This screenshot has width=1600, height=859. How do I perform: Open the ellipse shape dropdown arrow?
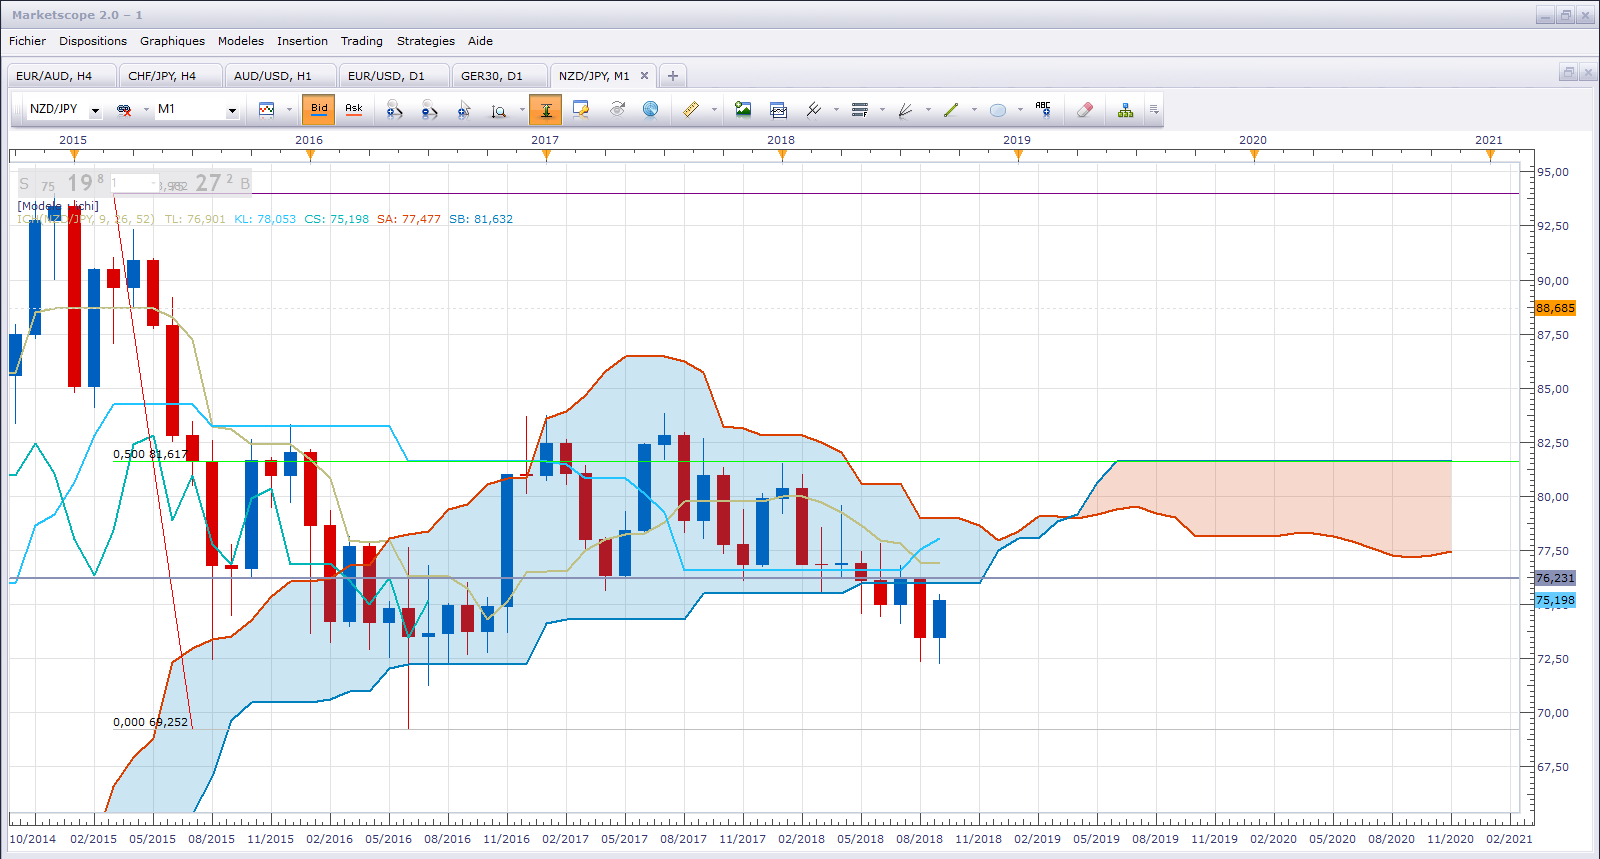coord(1020,110)
